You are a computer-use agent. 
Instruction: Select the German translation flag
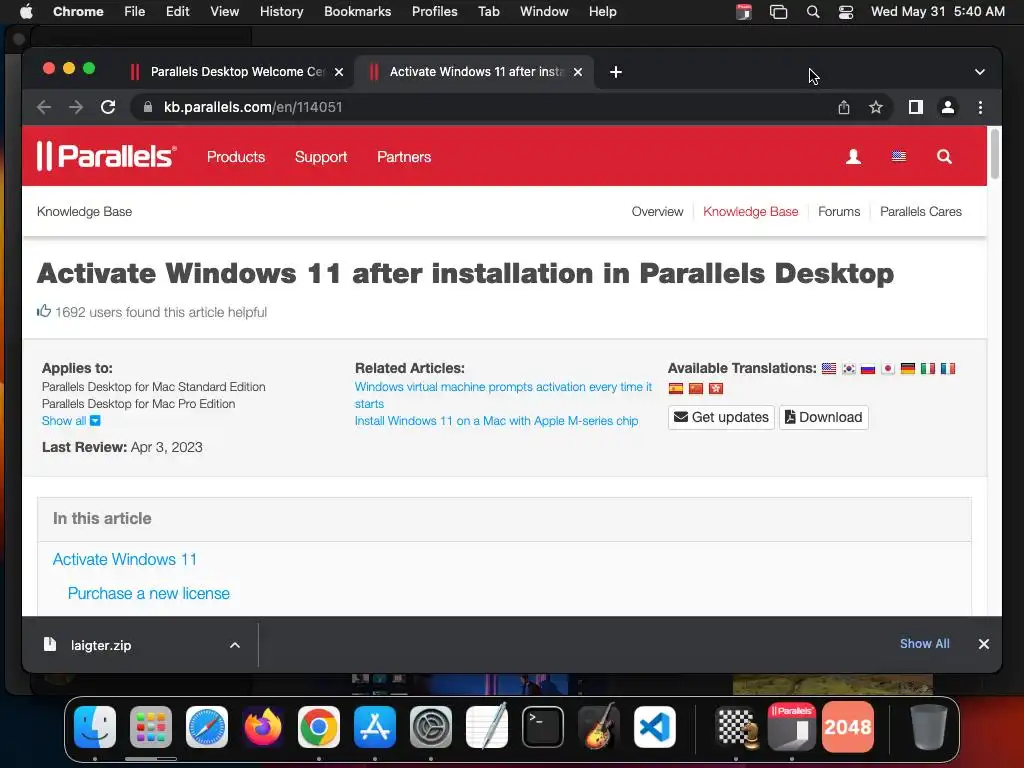pos(908,368)
